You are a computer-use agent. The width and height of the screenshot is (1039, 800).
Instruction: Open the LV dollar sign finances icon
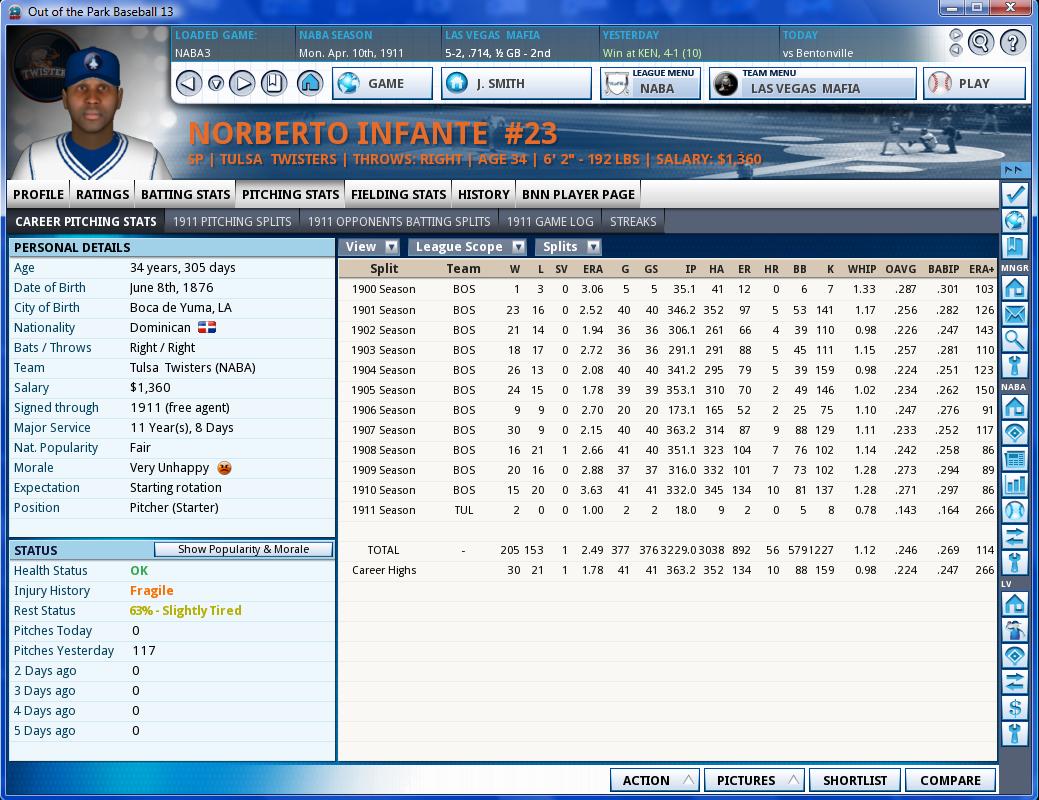coord(1014,707)
